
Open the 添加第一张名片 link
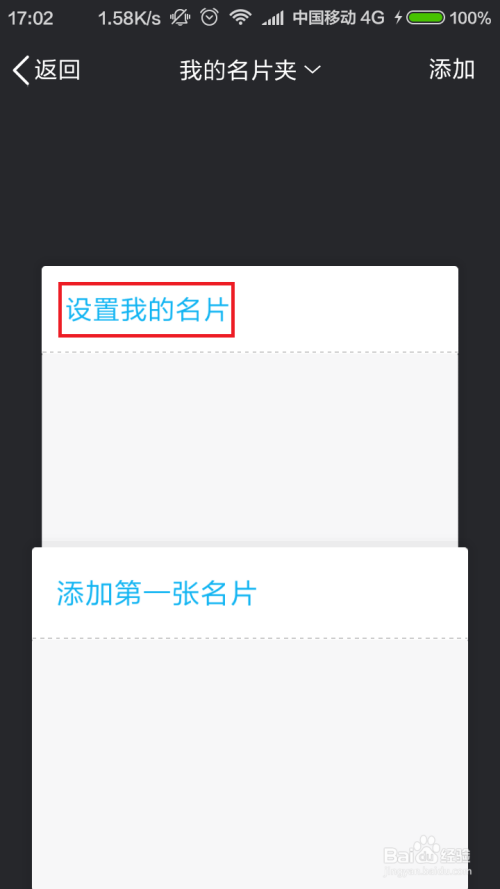pyautogui.click(x=157, y=593)
